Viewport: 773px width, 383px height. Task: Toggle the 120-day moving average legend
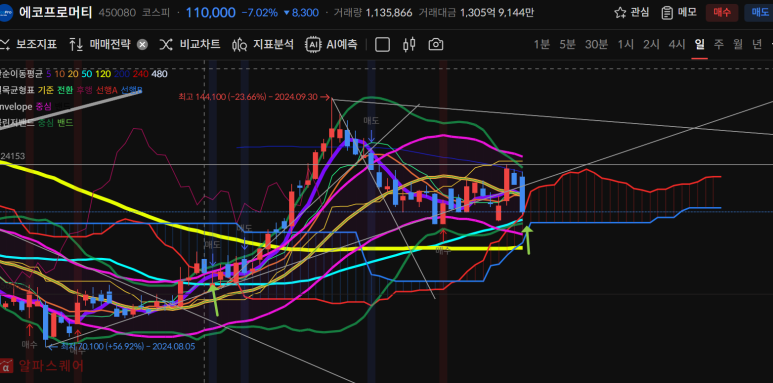tap(103, 74)
